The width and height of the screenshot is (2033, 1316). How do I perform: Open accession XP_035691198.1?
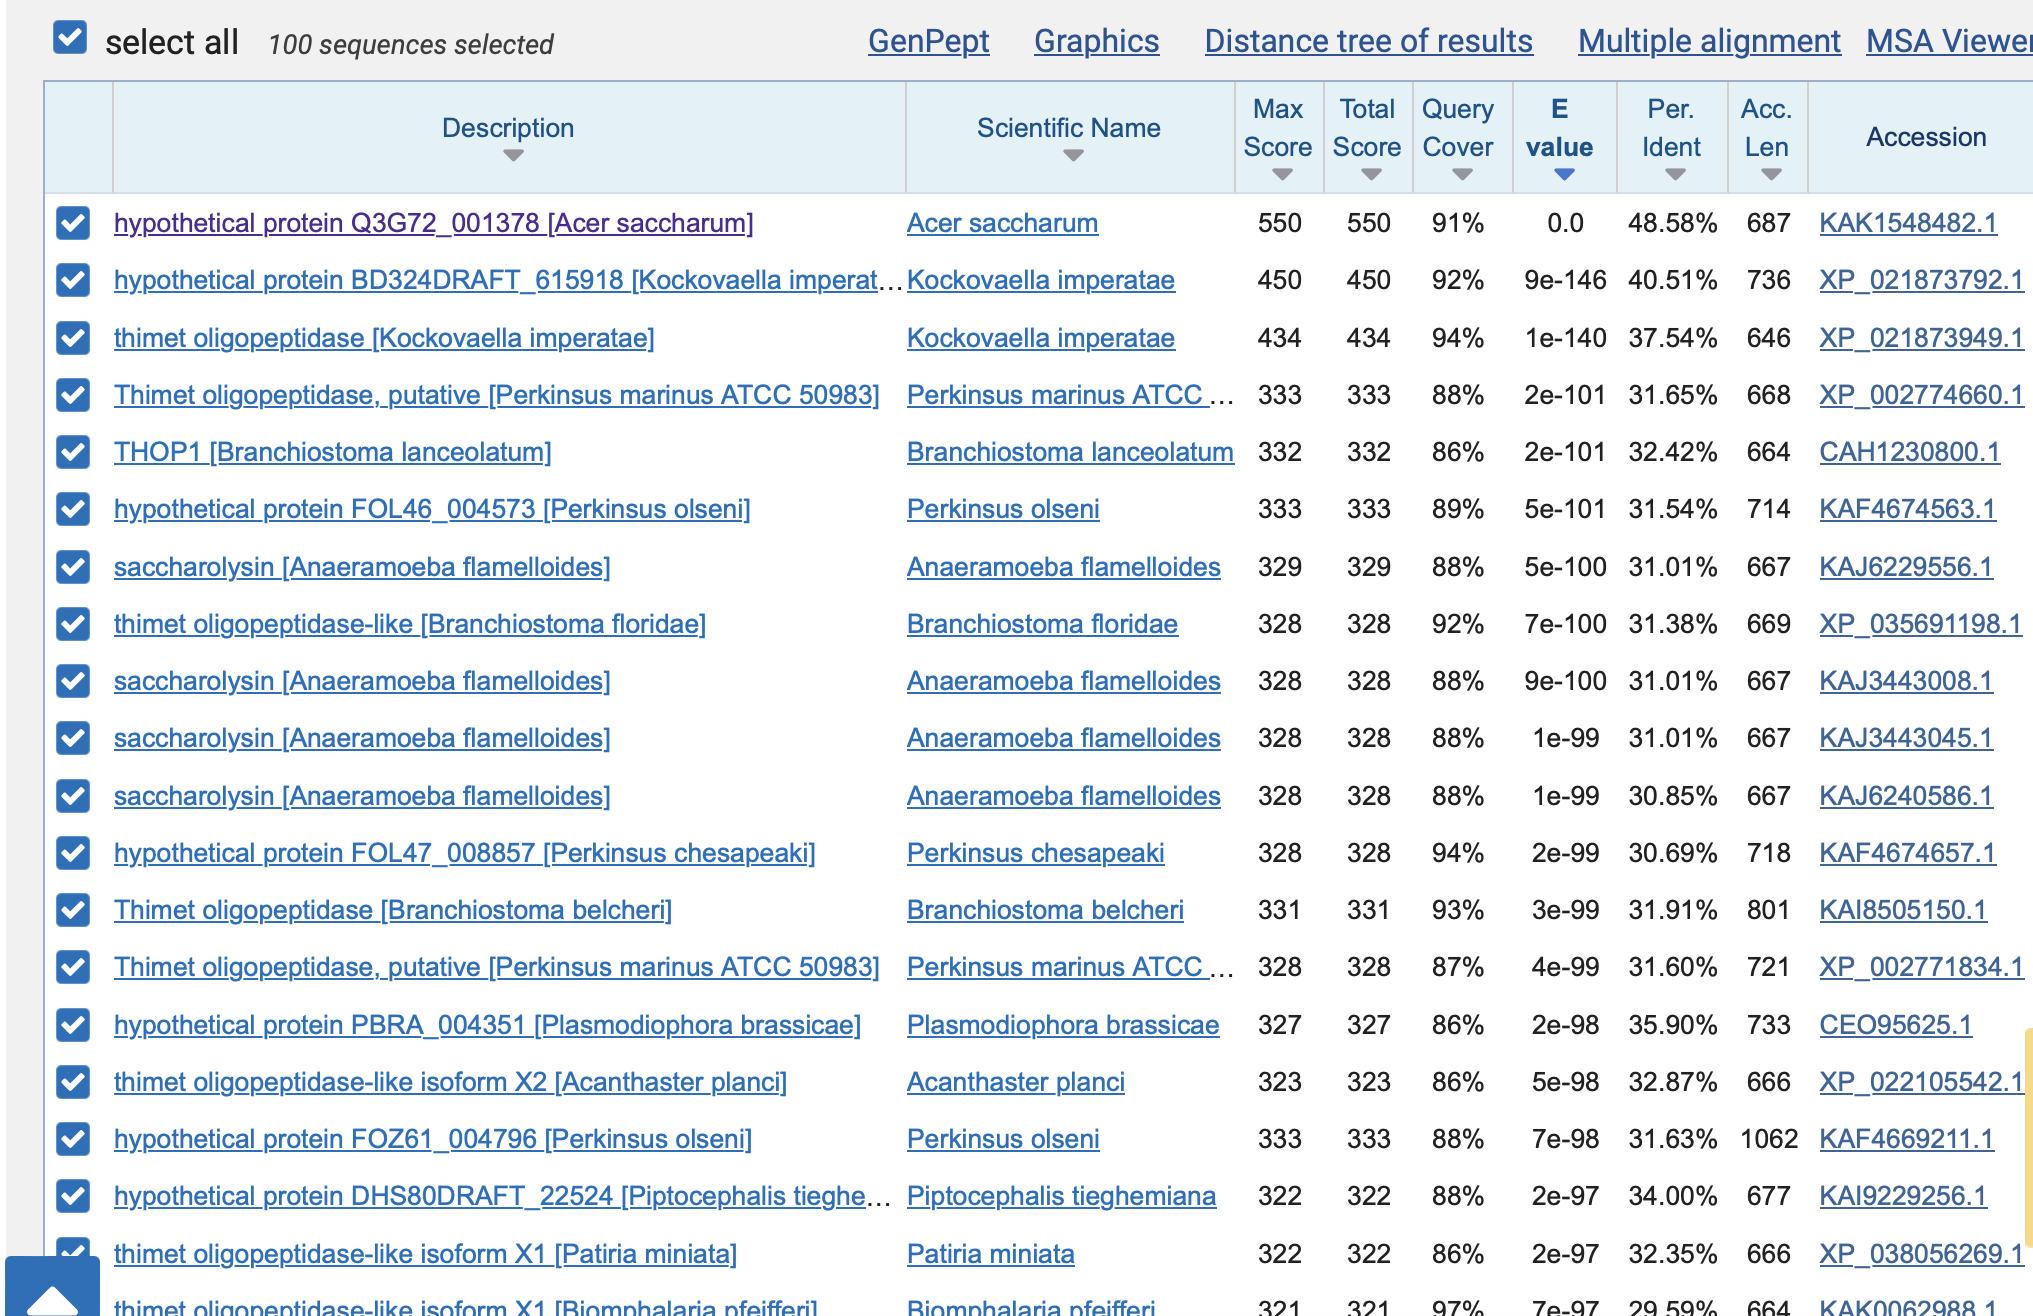point(1920,624)
